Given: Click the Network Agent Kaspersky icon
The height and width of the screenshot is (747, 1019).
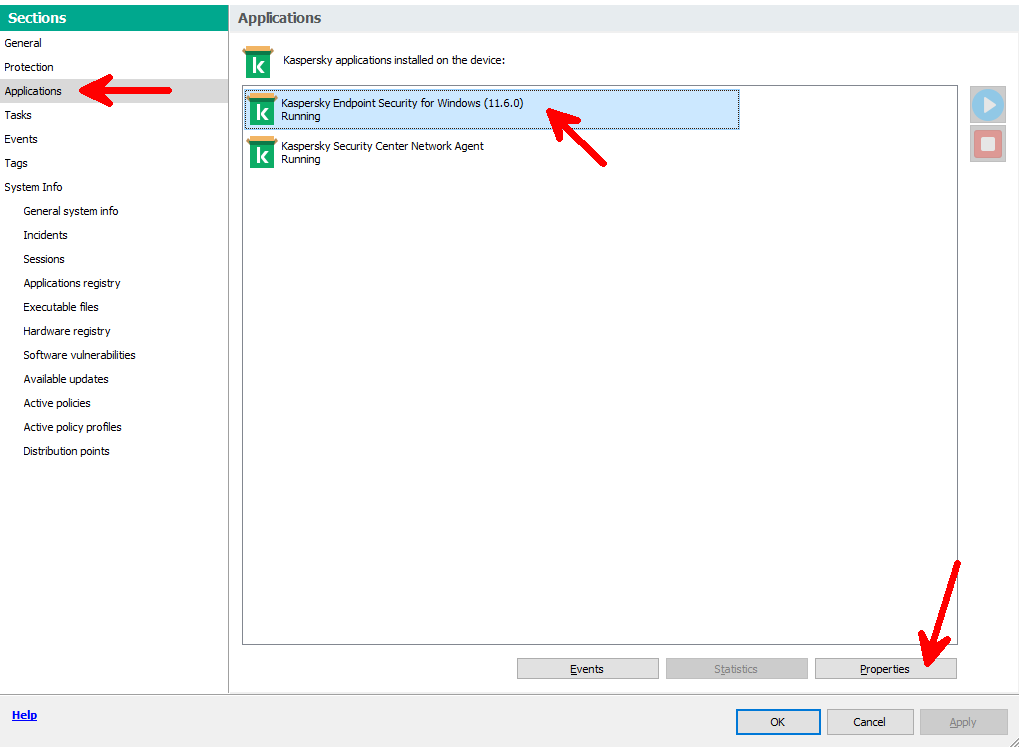Looking at the screenshot, I should 261,153.
